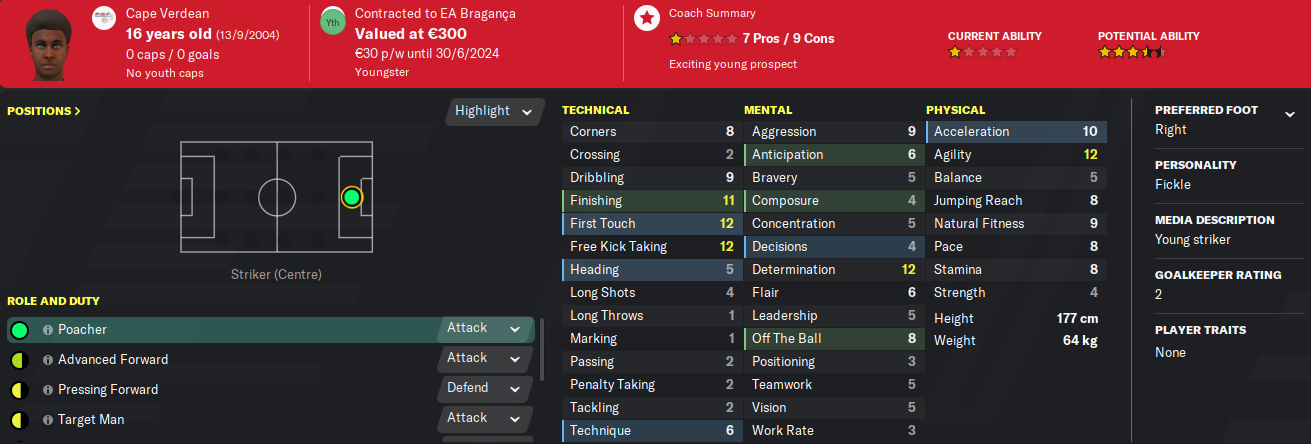Click the Technical attributes column header
Screen dimensions: 1311x444
596,110
